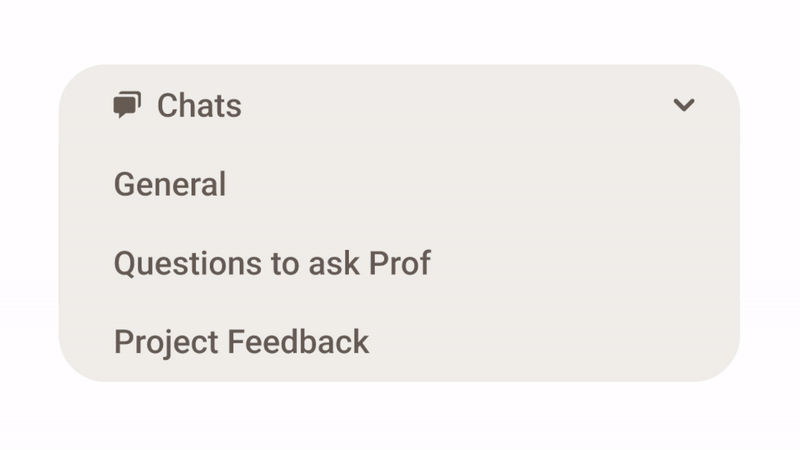Viewport: 800px width, 450px height.
Task: Click the General list item
Action: (170, 184)
